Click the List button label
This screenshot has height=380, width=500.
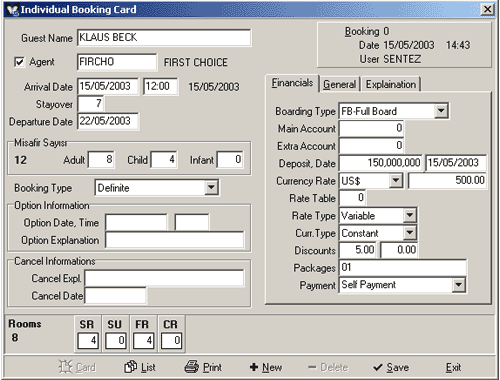pyautogui.click(x=148, y=367)
